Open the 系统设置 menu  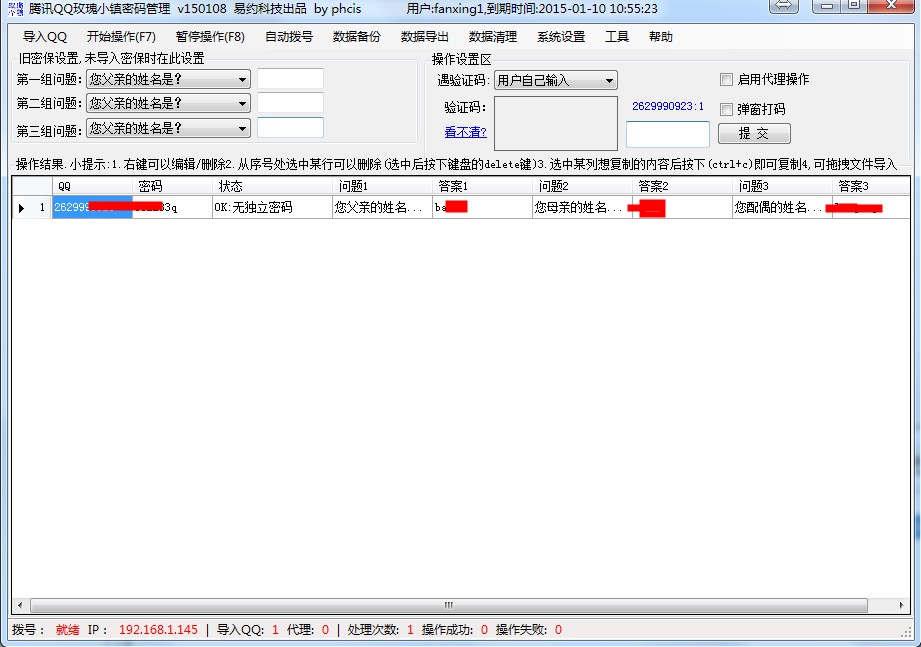click(x=561, y=37)
